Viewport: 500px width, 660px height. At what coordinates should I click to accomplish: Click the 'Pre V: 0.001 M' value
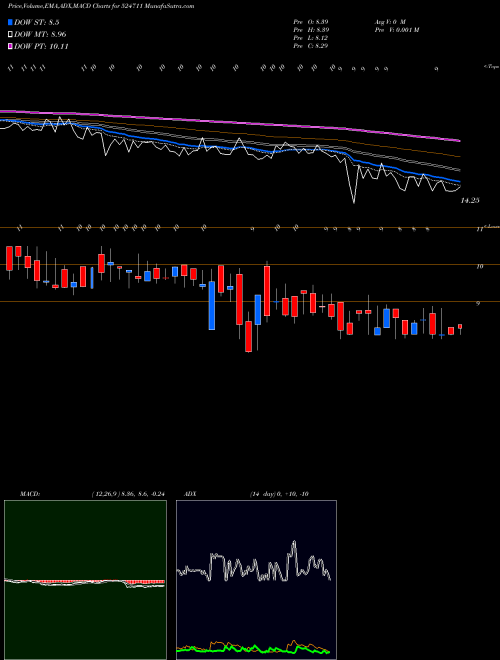pos(396,30)
